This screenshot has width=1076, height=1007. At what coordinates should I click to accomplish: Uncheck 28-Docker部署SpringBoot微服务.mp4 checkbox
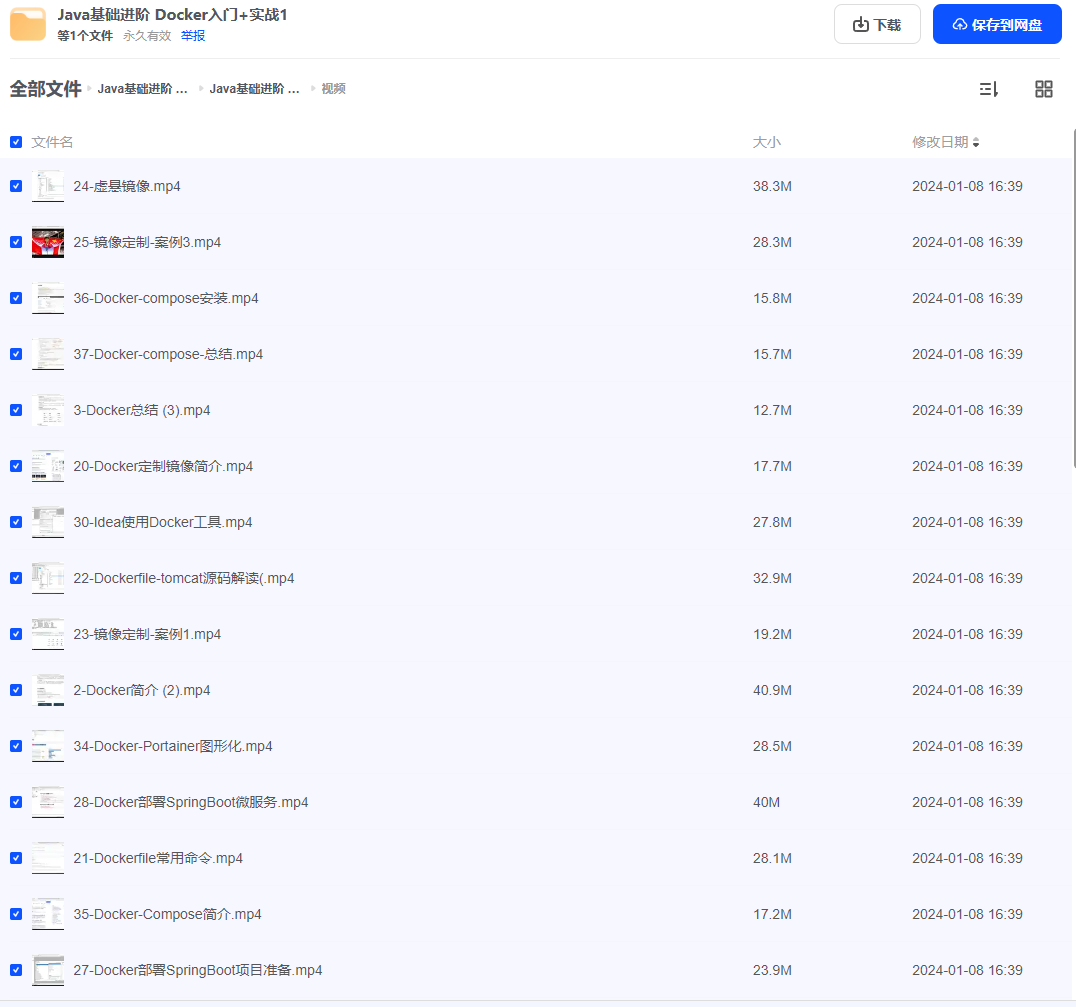point(16,802)
